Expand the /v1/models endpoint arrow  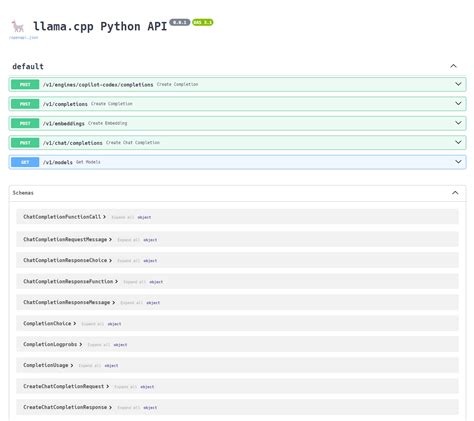(458, 162)
